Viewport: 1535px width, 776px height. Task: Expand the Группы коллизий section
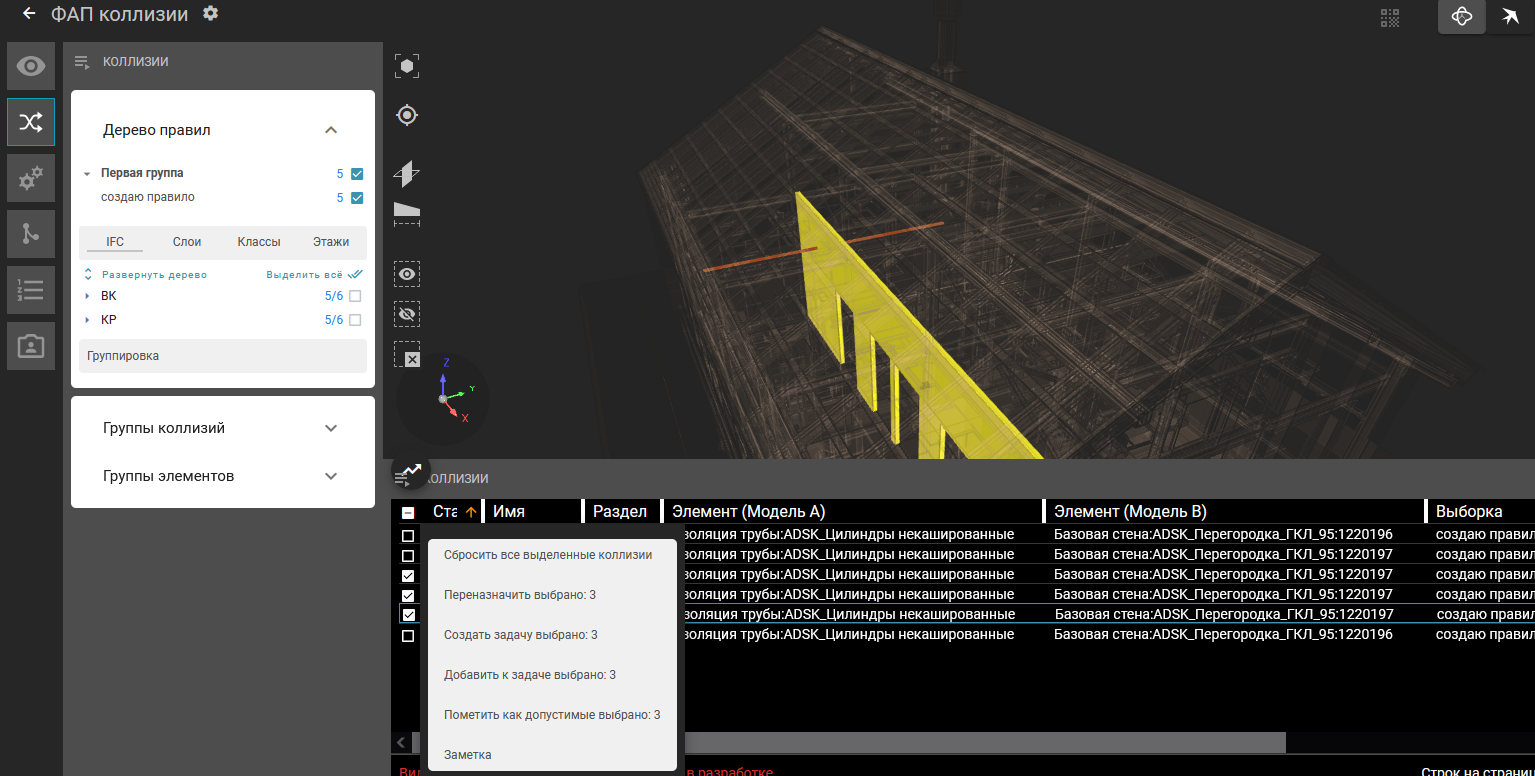pyautogui.click(x=331, y=428)
